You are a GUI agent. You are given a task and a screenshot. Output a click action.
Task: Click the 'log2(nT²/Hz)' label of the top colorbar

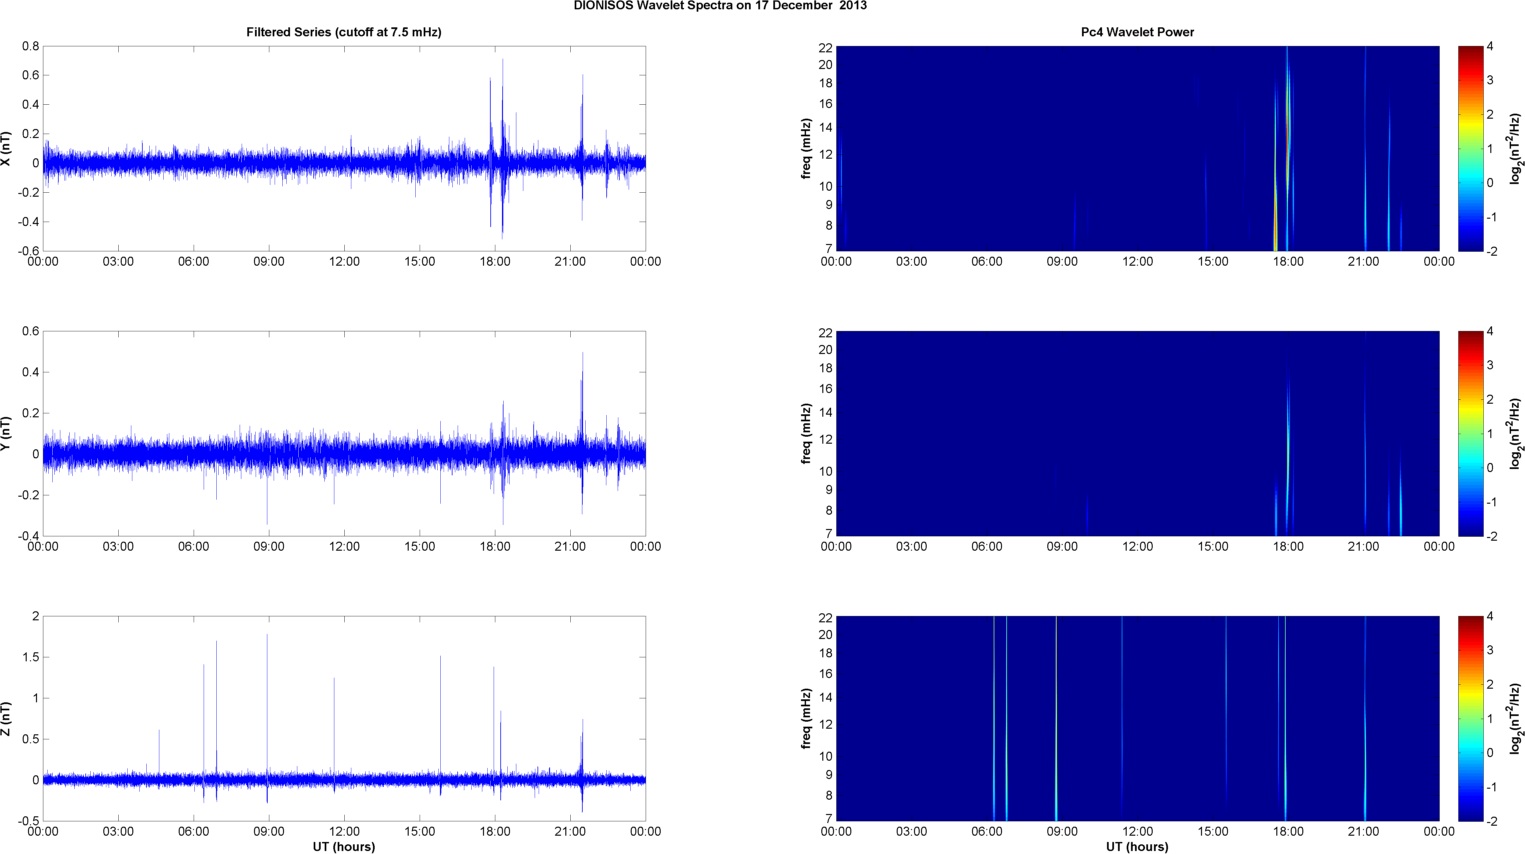(1515, 149)
